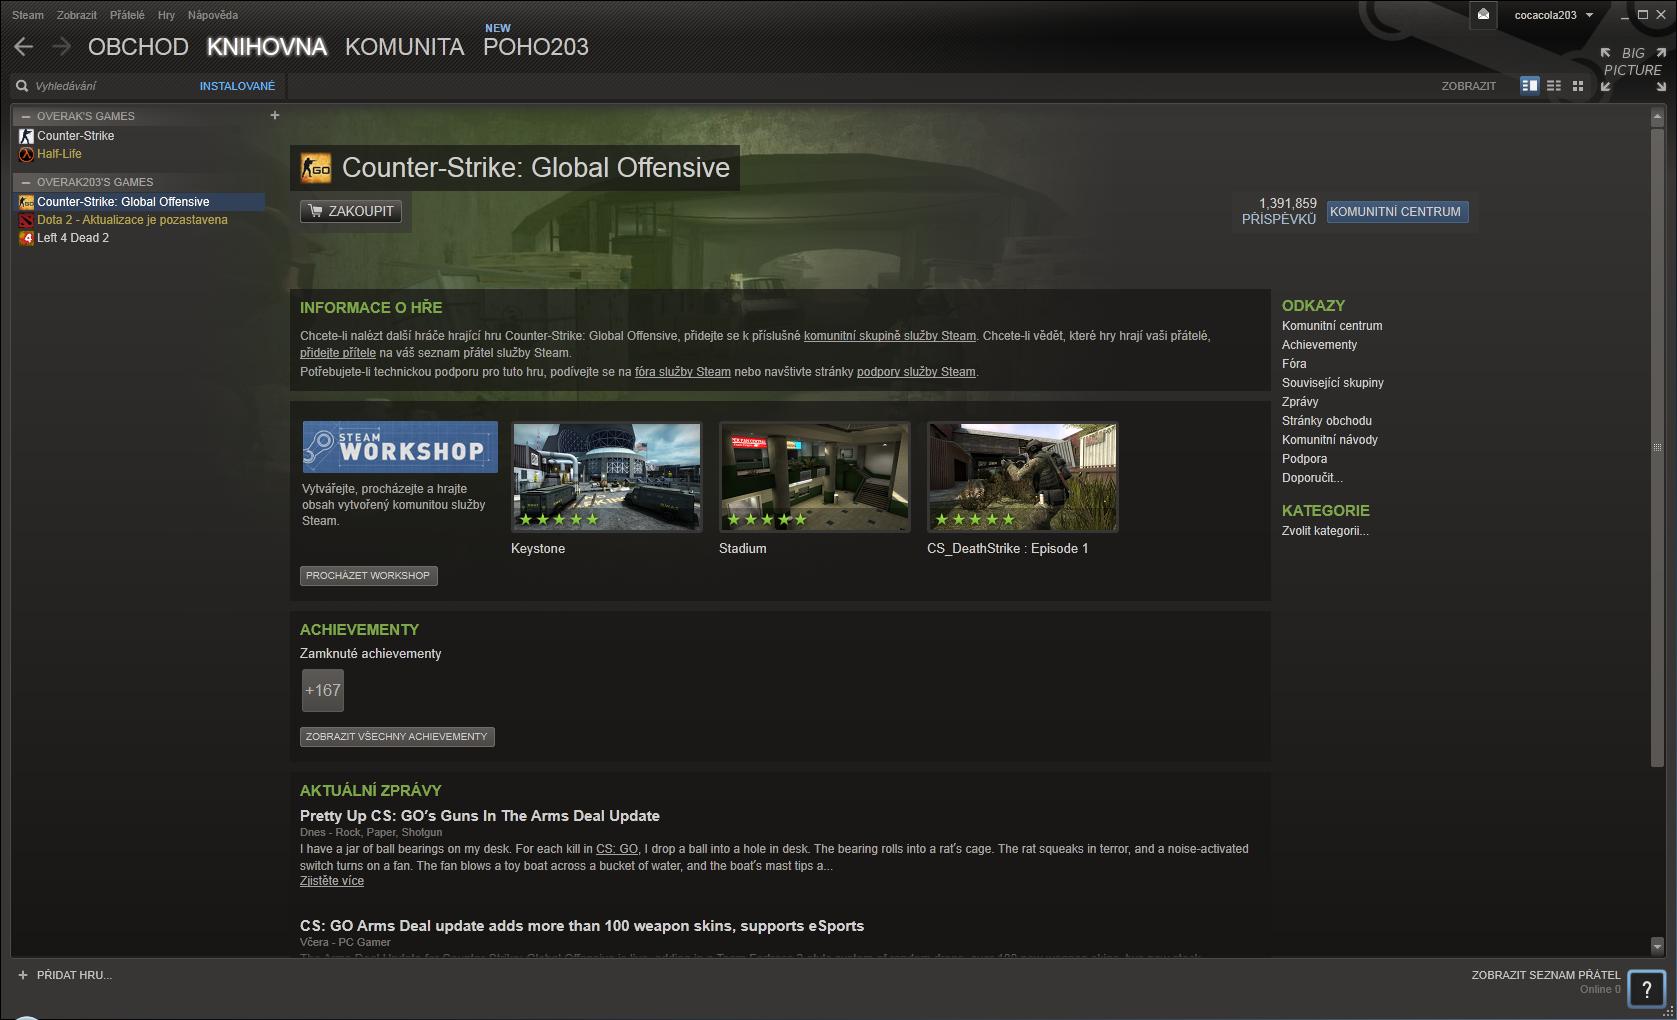1677x1020 pixels.
Task: Click the forward navigation arrow
Action: click(62, 47)
